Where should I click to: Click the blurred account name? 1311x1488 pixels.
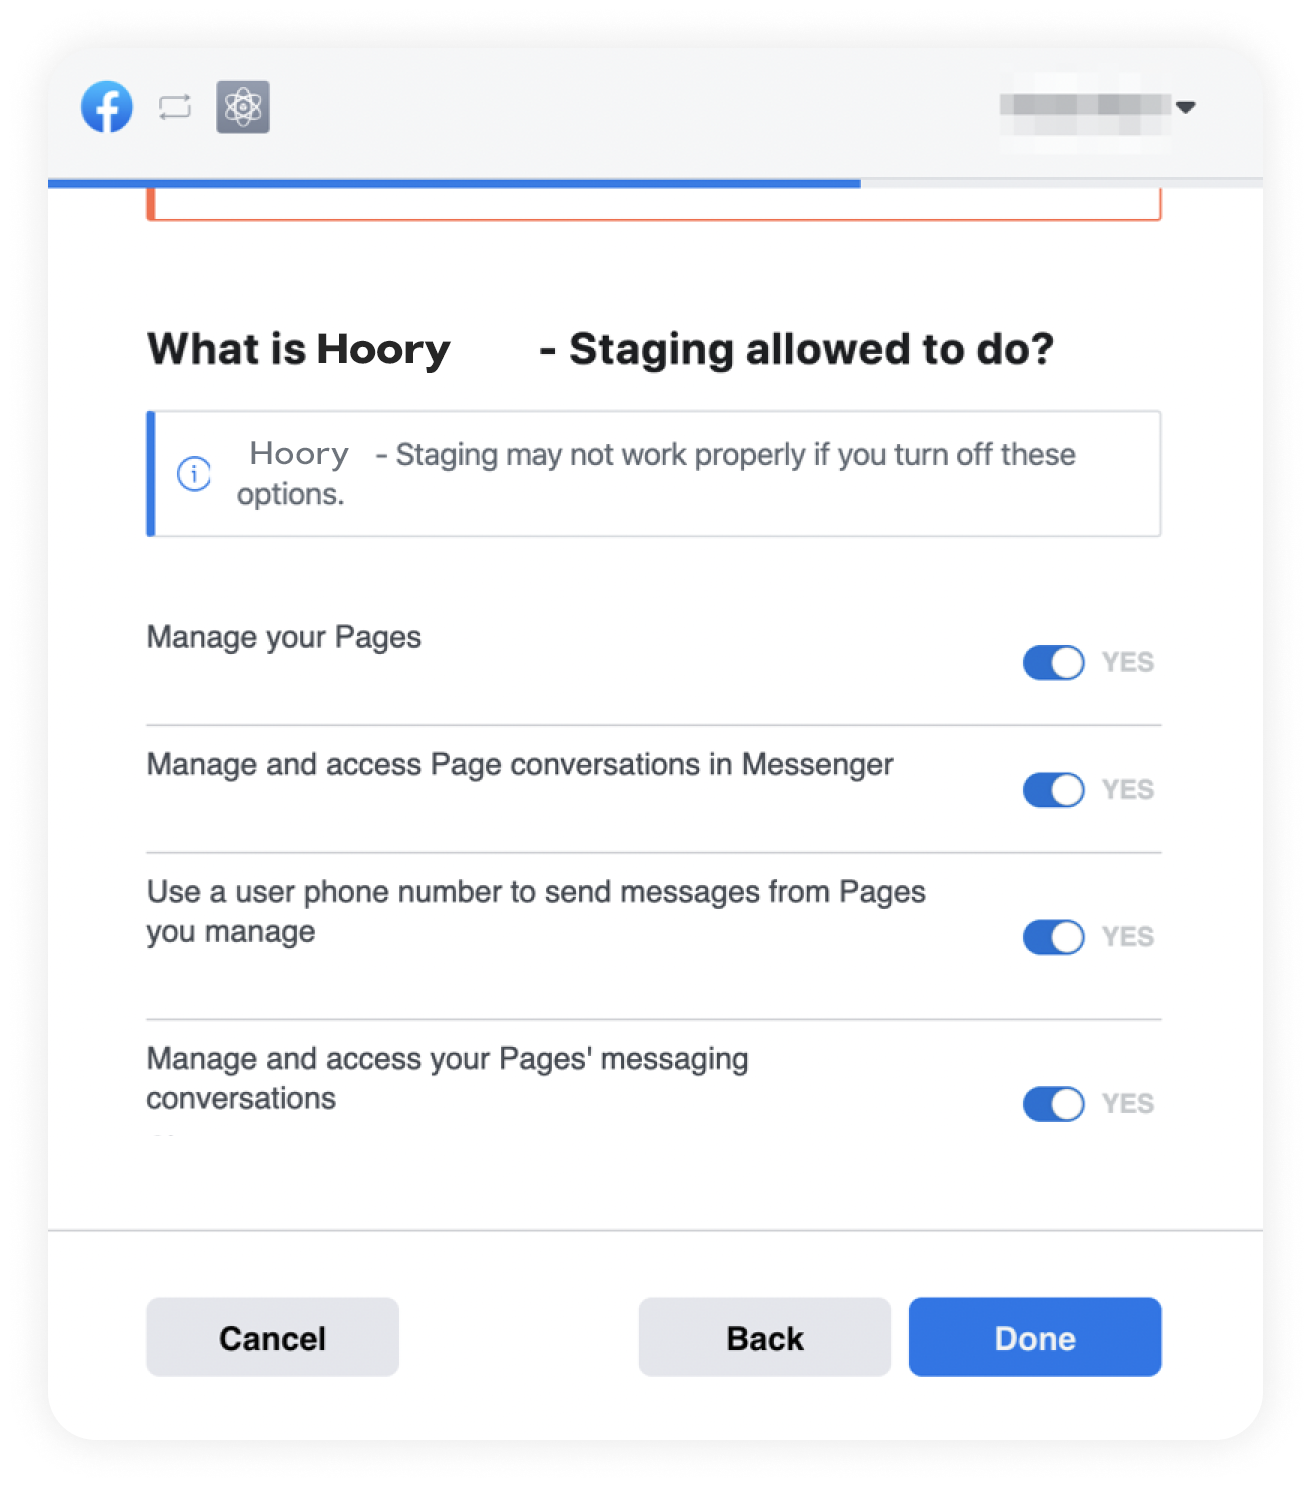pyautogui.click(x=1085, y=107)
